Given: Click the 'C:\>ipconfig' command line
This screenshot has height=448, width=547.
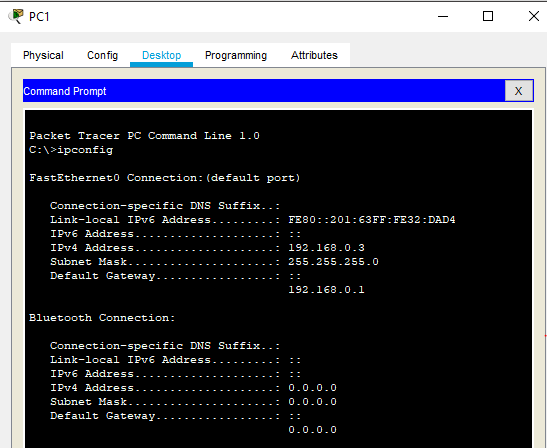Looking at the screenshot, I should pyautogui.click(x=71, y=150).
